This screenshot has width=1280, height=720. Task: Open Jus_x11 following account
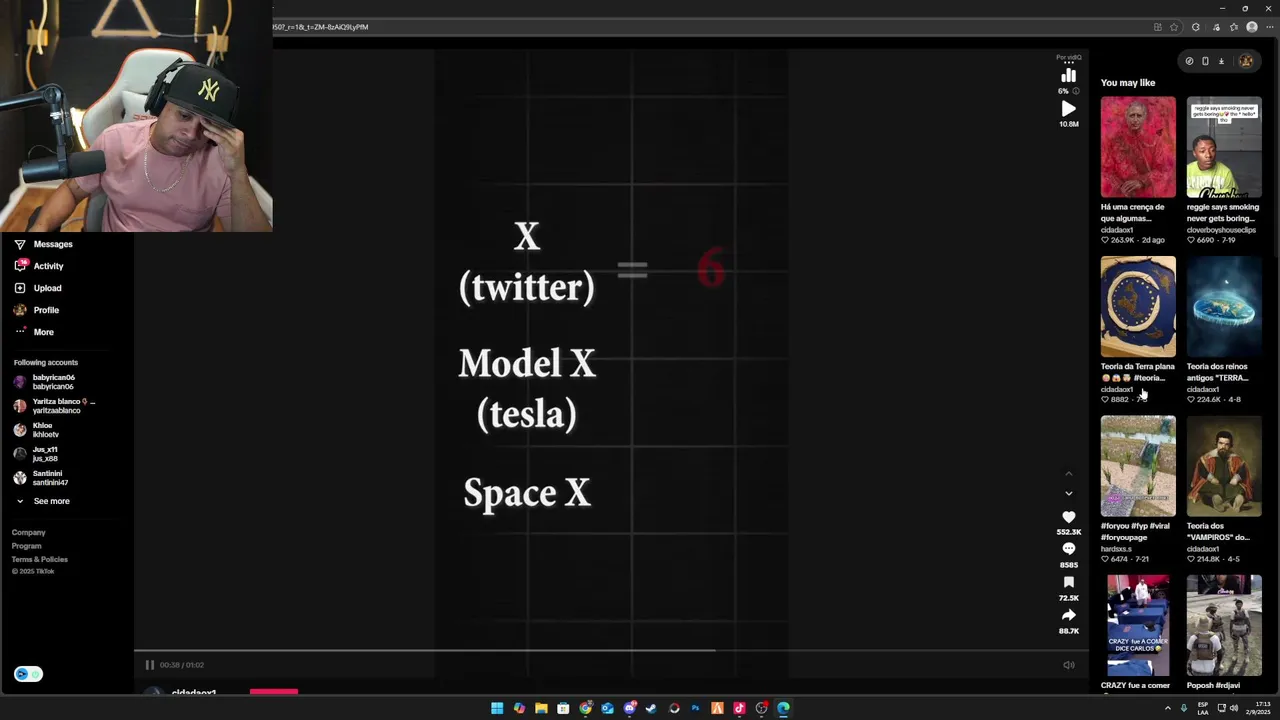(37, 454)
